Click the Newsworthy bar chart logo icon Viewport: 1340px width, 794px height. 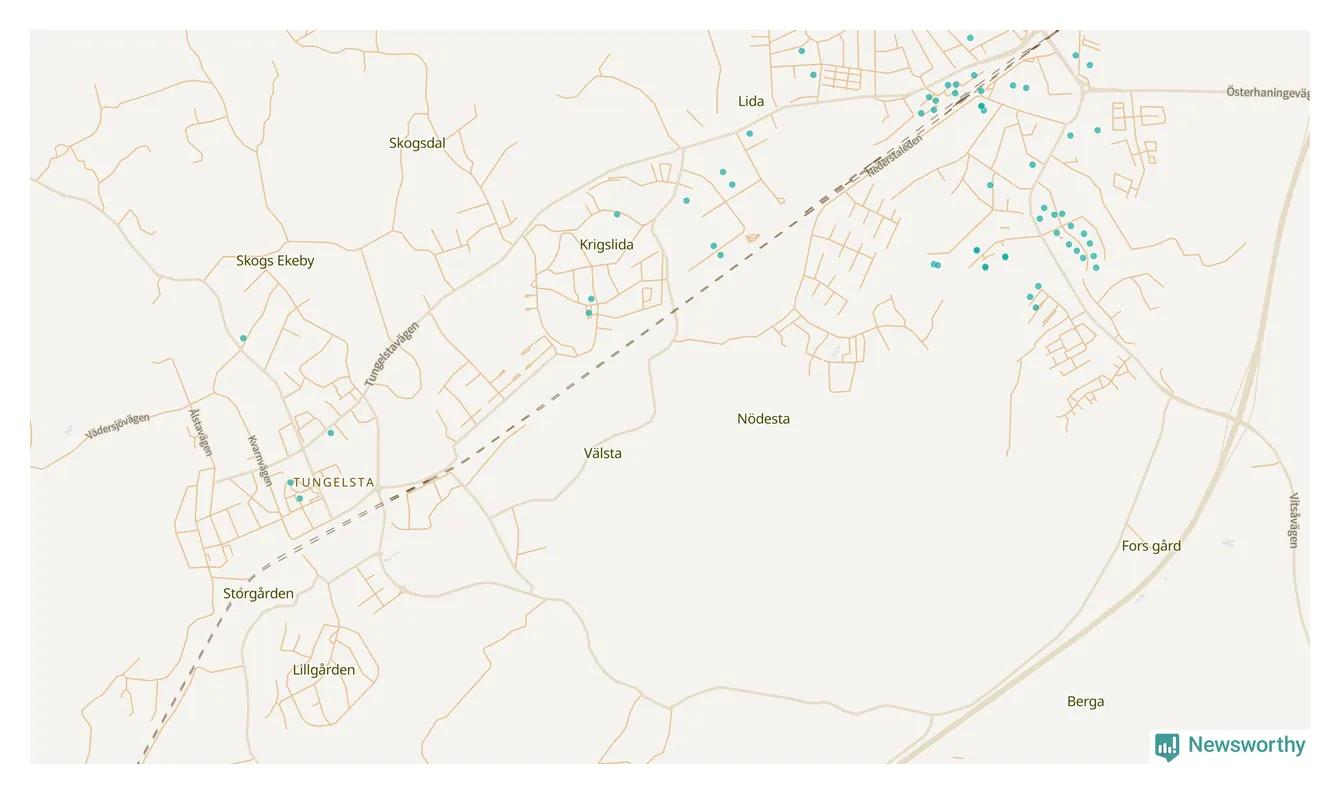[1167, 746]
